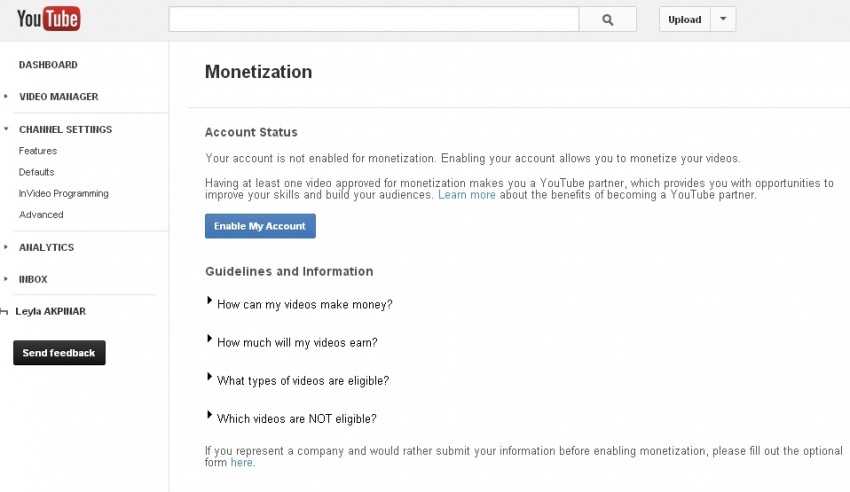
Task: Follow the Learn more link
Action: [x=467, y=195]
